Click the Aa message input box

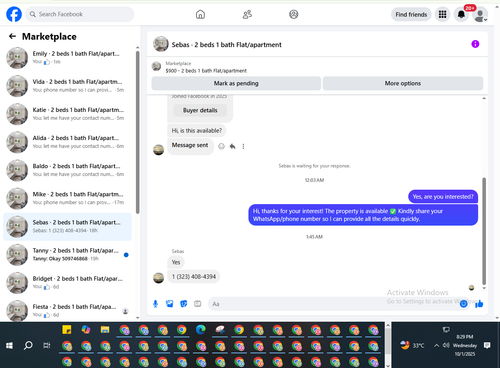pyautogui.click(x=333, y=304)
